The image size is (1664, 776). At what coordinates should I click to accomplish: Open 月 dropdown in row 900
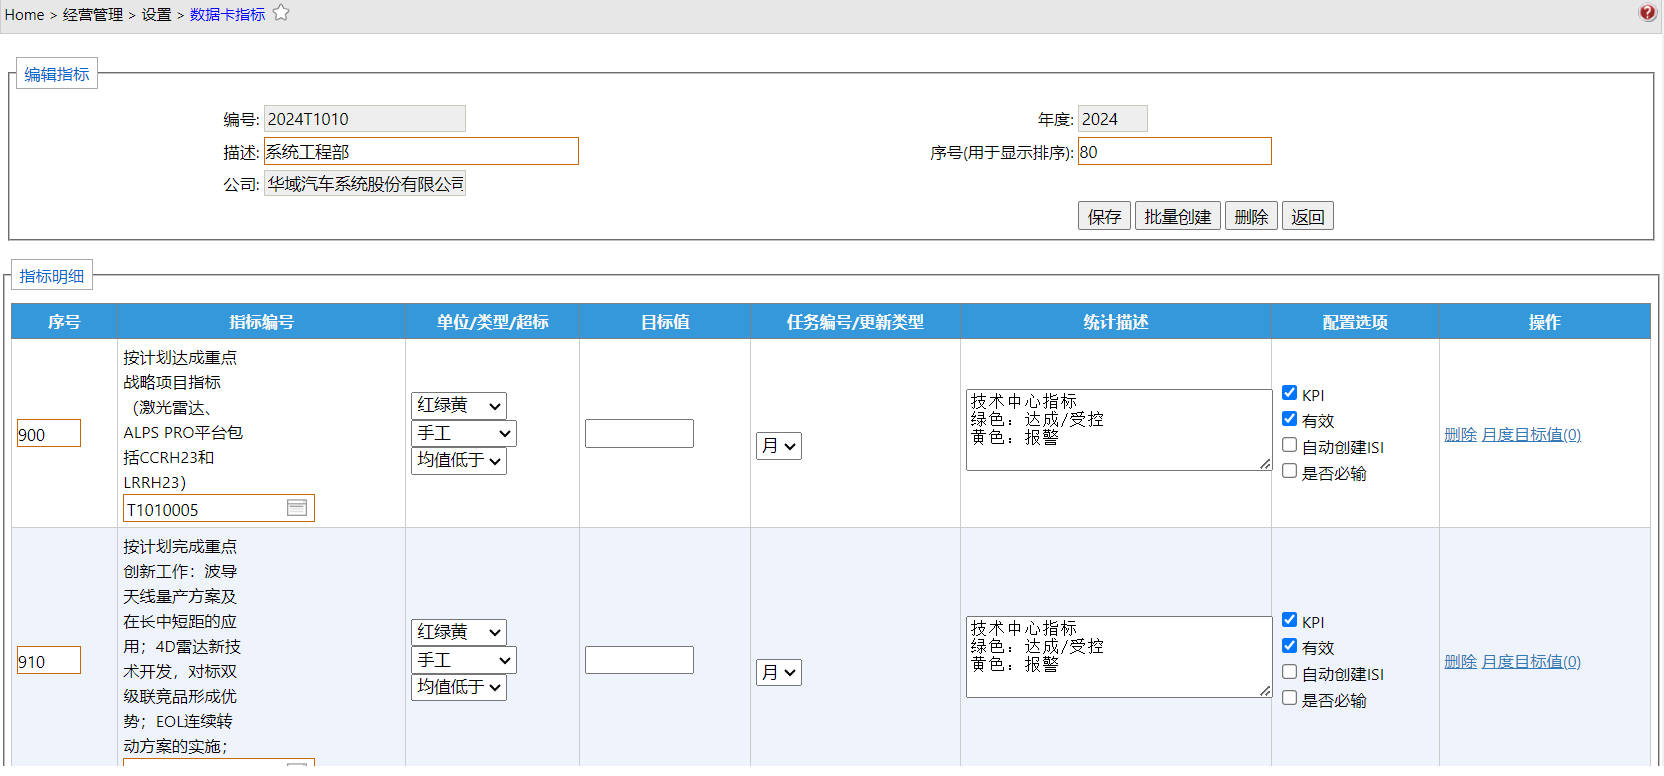779,446
